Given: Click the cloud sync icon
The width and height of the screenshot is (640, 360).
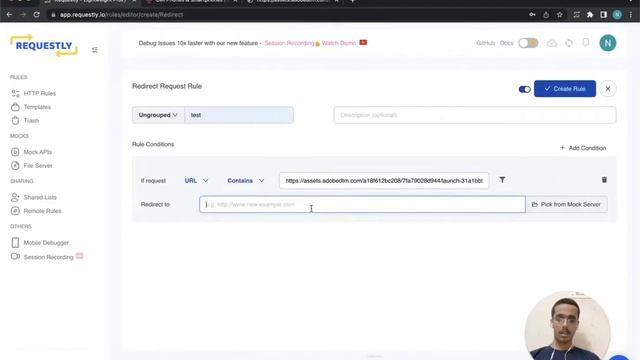Looking at the screenshot, I should pos(552,43).
